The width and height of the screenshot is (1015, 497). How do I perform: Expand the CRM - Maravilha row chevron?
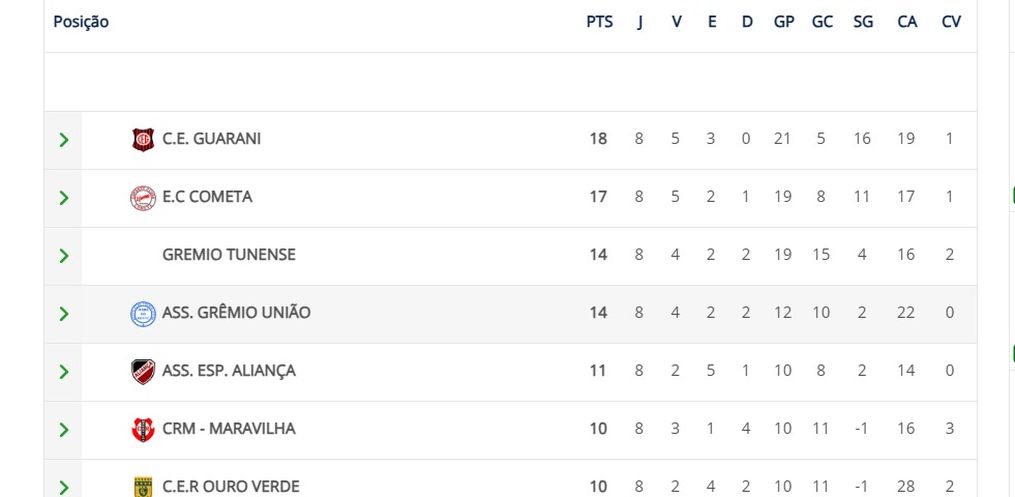[x=64, y=429]
